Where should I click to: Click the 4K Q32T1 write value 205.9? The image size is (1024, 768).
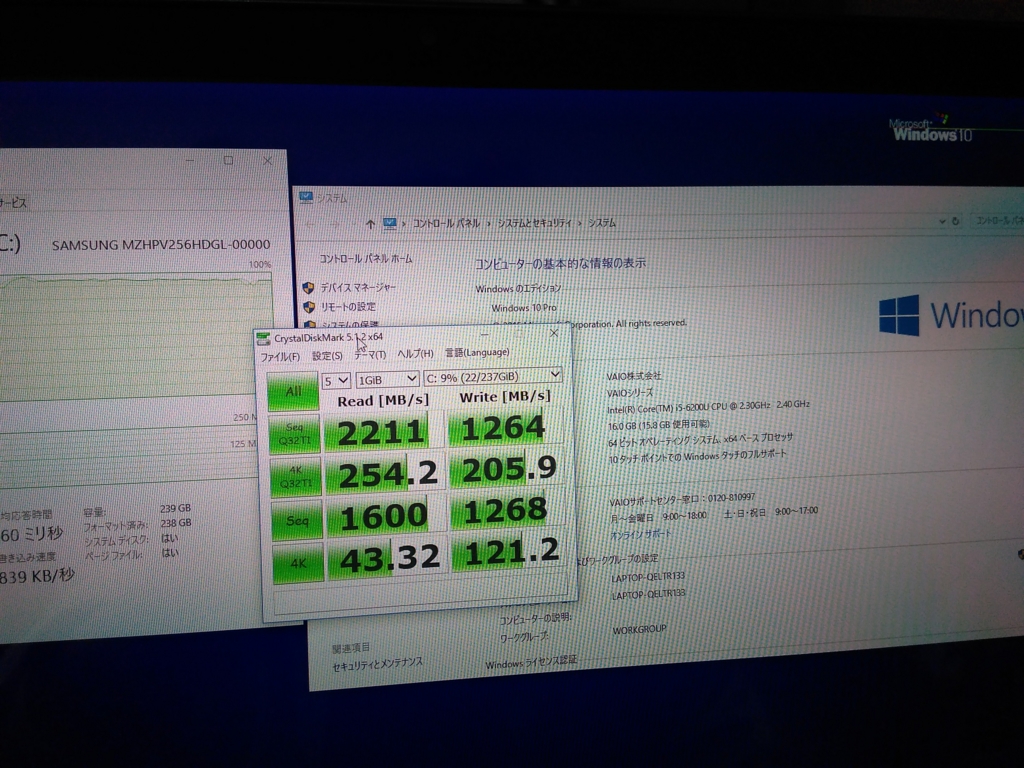click(506, 470)
